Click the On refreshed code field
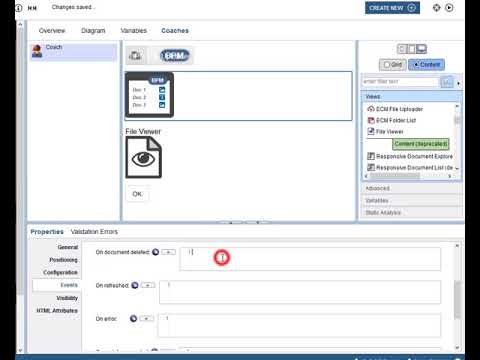480x360 pixels. coord(300,292)
